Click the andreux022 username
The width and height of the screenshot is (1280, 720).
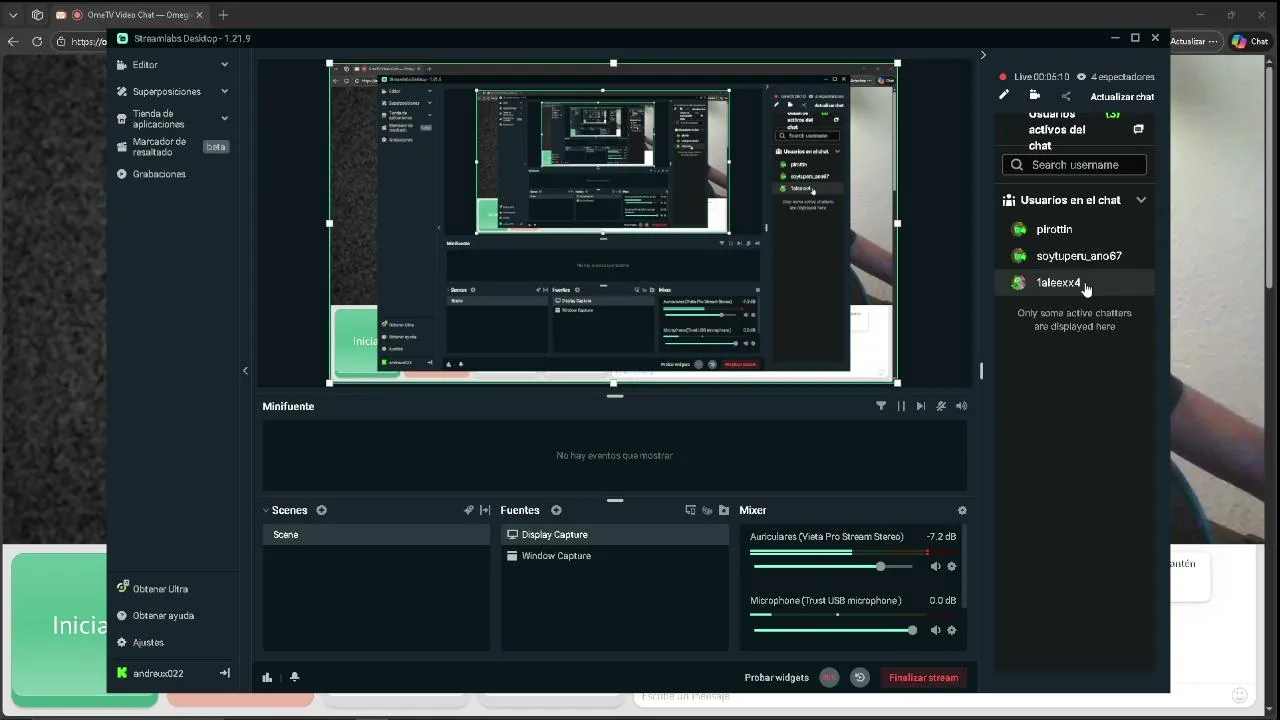158,674
